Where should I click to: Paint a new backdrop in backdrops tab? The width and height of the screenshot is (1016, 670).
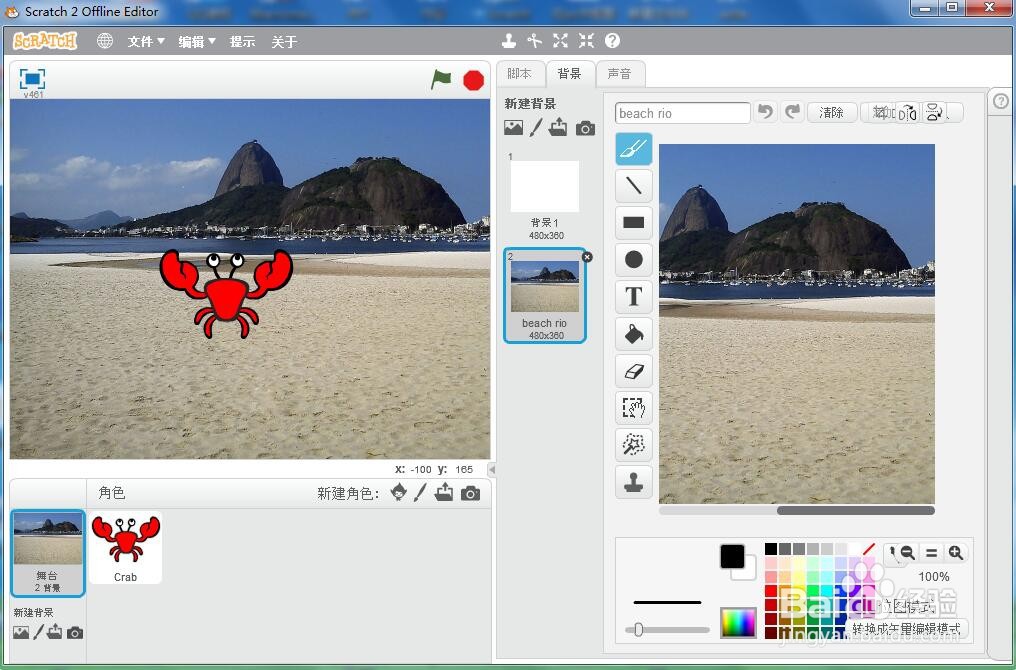[x=535, y=128]
